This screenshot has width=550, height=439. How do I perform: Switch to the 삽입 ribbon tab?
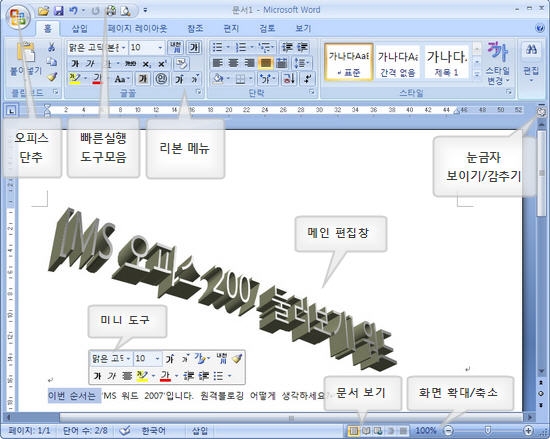(80, 28)
